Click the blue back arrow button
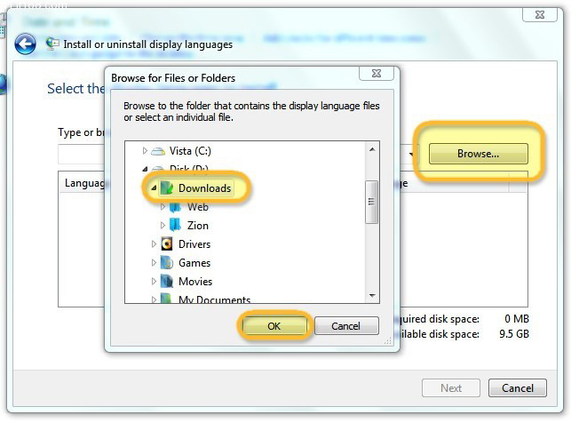Screen dimensions: 579x423 point(25,44)
